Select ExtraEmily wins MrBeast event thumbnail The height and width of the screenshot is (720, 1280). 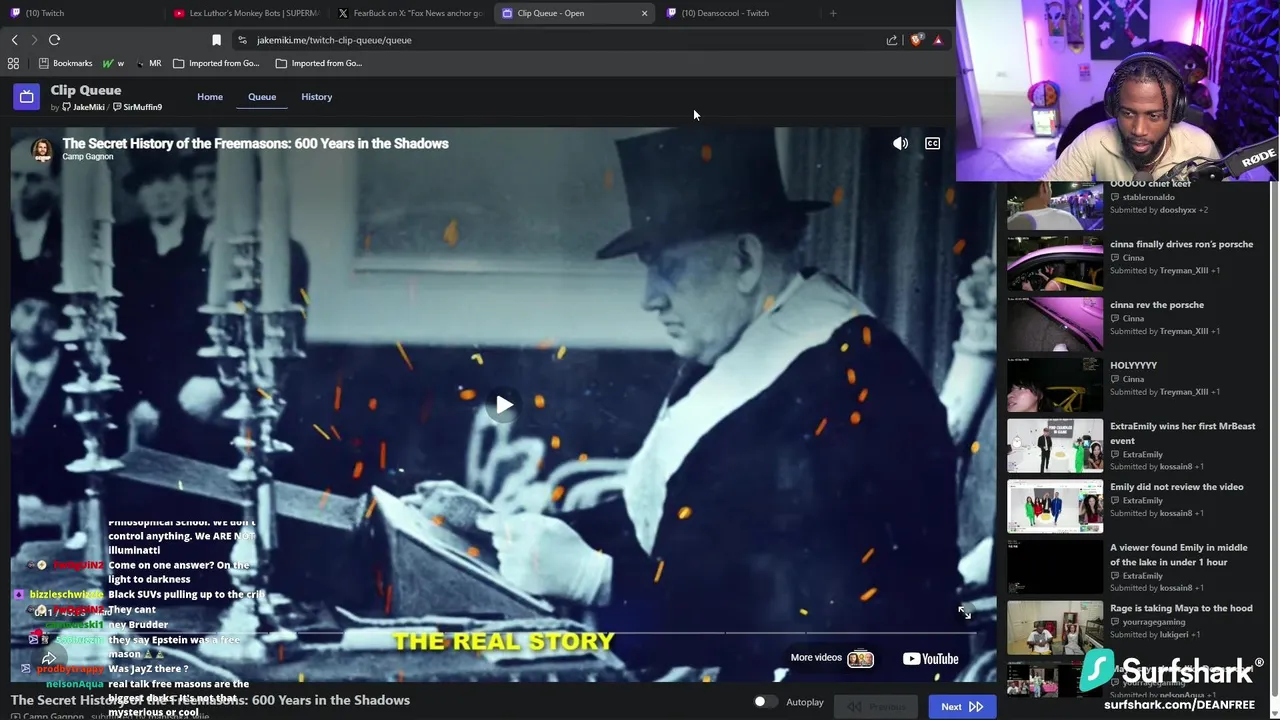click(1054, 445)
